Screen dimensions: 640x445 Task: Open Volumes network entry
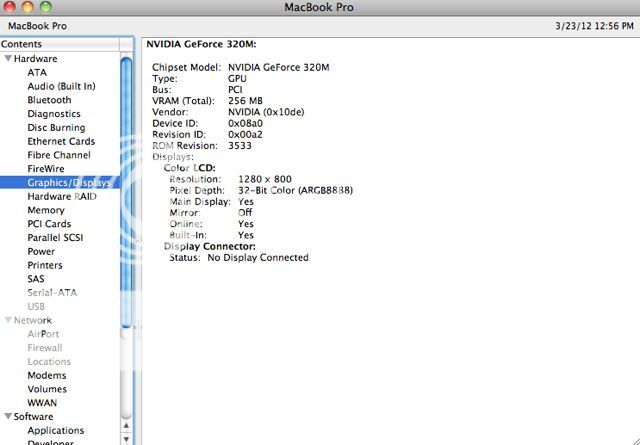pos(47,389)
